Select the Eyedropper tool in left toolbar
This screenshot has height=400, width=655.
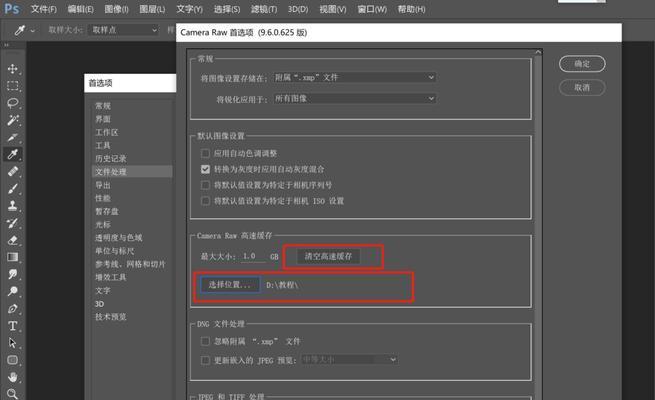click(13, 154)
